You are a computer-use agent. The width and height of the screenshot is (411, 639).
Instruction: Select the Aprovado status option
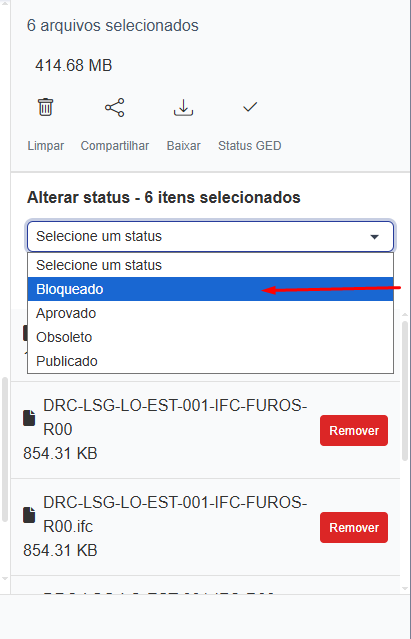point(211,313)
